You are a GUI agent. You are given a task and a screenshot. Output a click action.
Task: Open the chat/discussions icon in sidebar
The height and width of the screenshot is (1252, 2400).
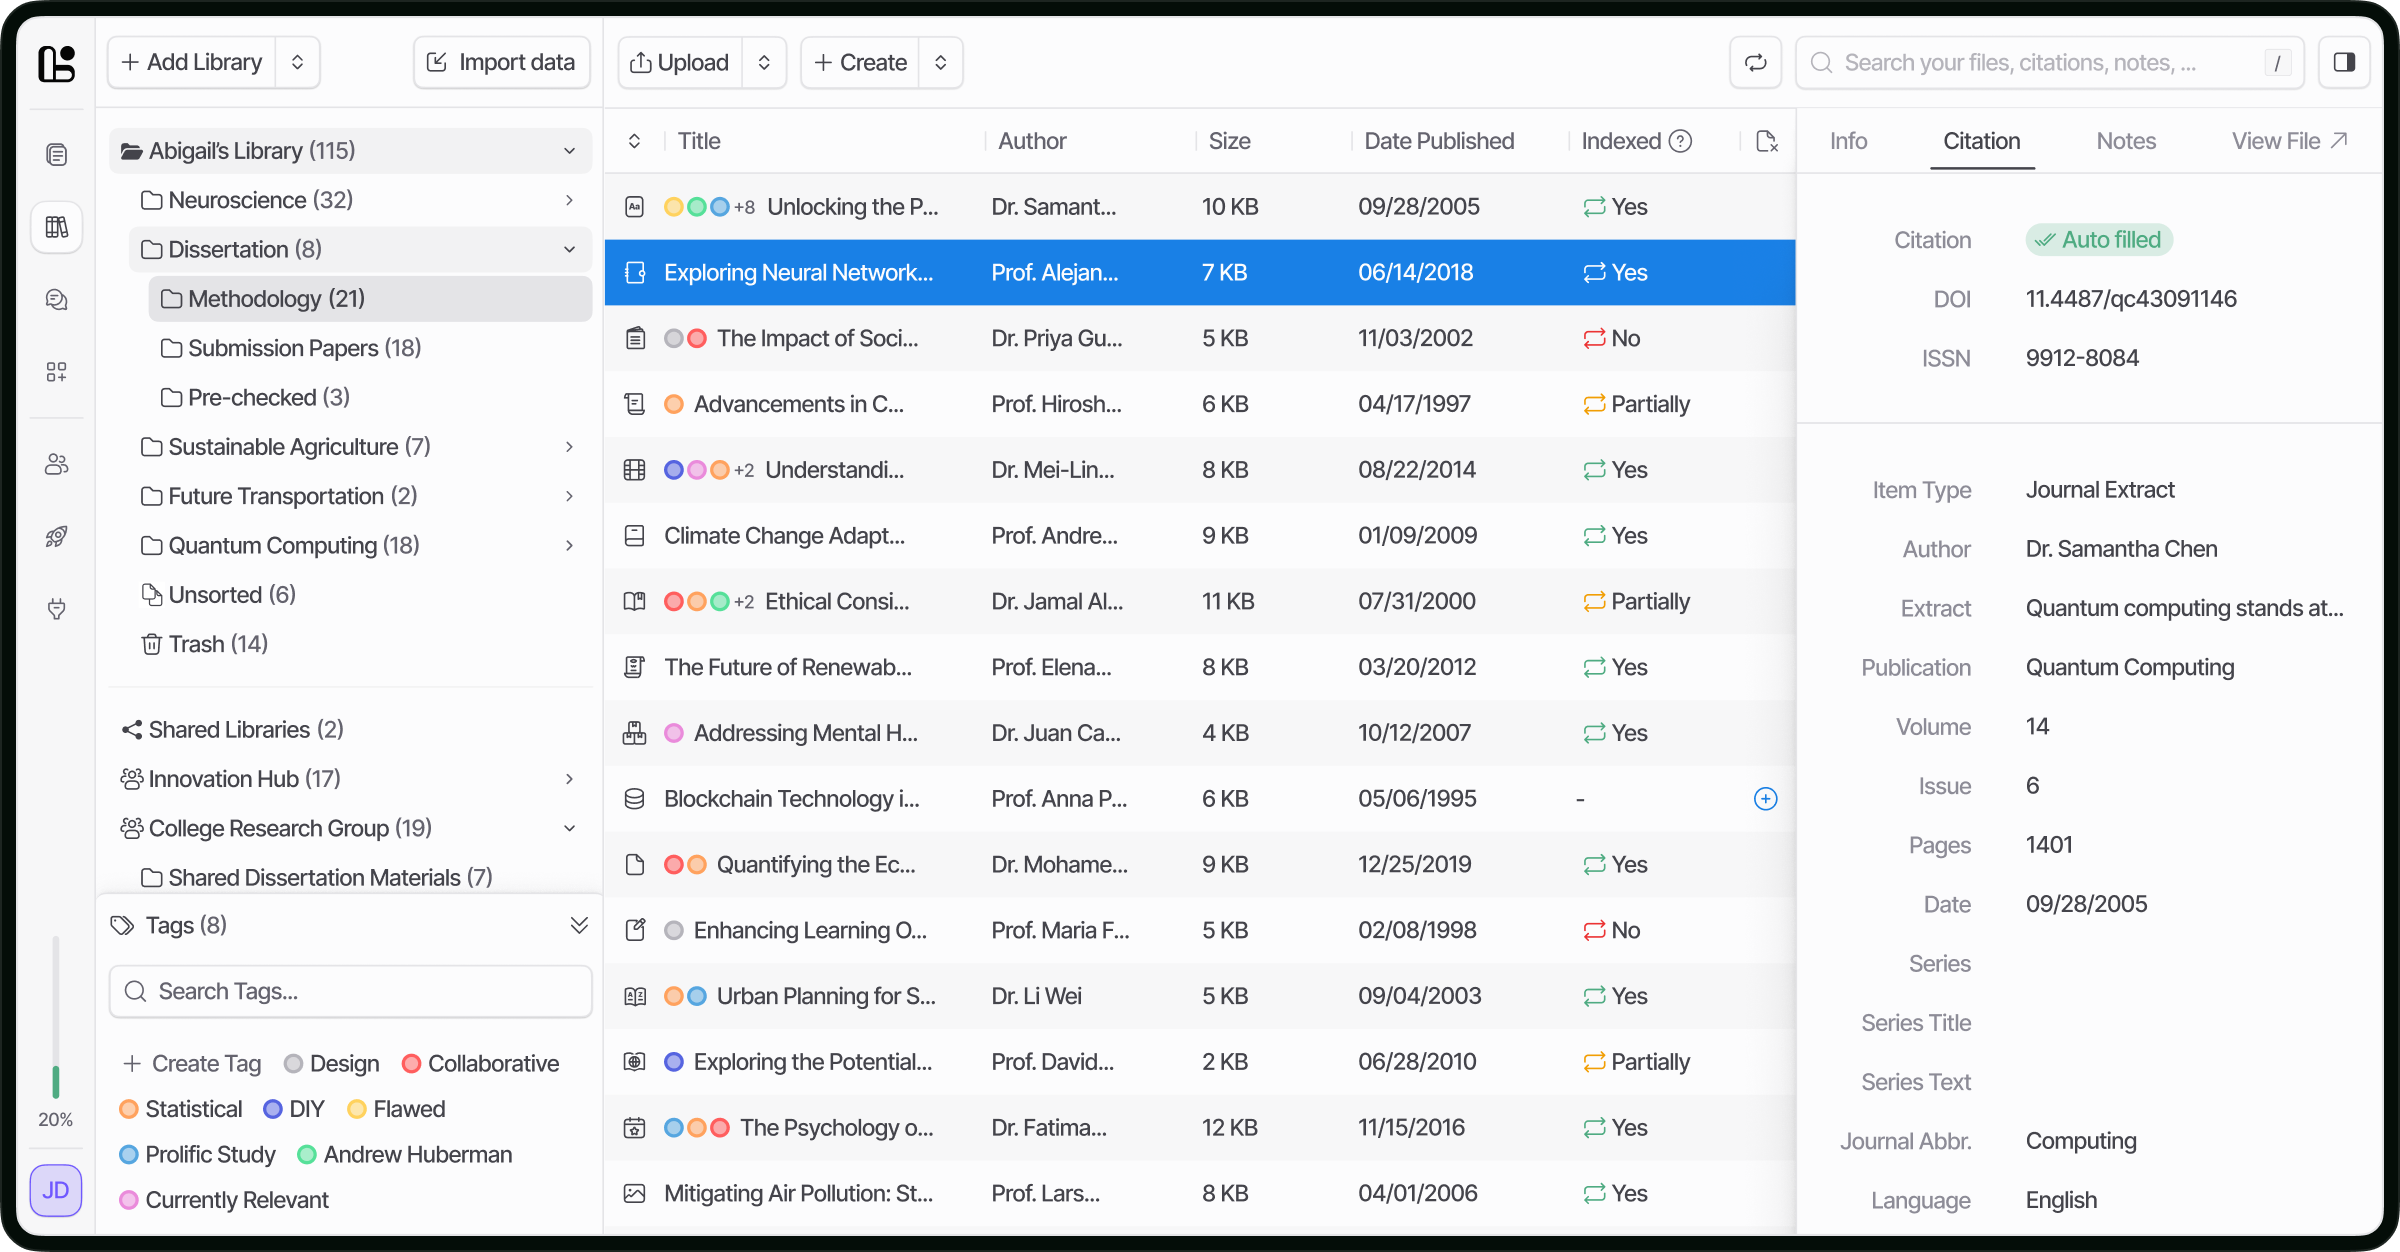[x=56, y=299]
